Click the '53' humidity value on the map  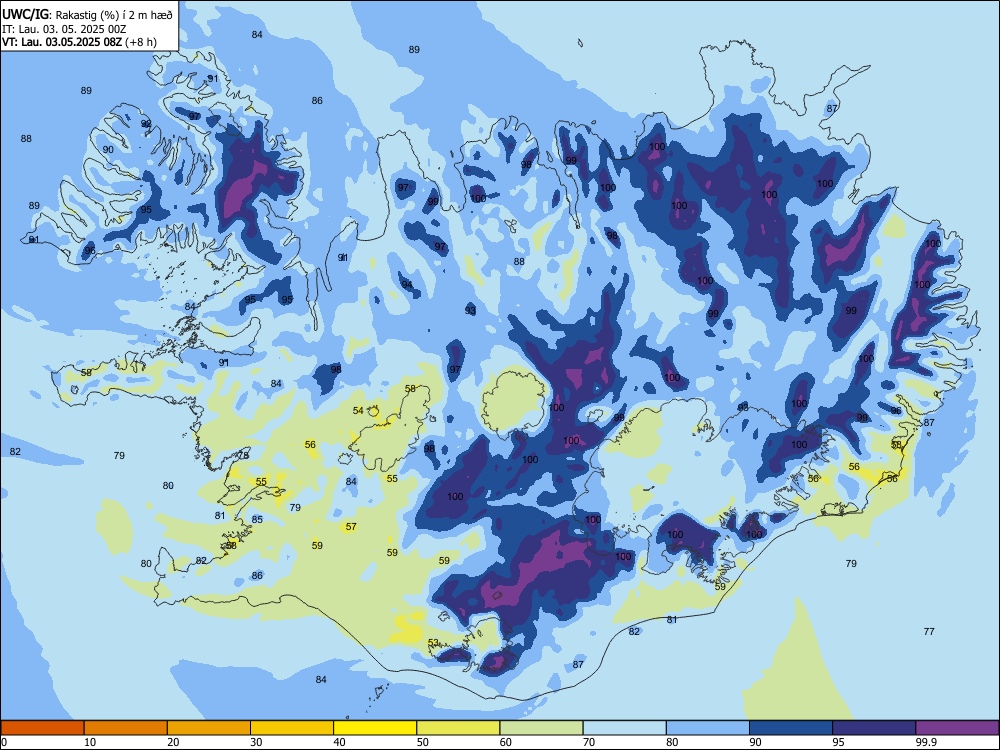tap(433, 642)
